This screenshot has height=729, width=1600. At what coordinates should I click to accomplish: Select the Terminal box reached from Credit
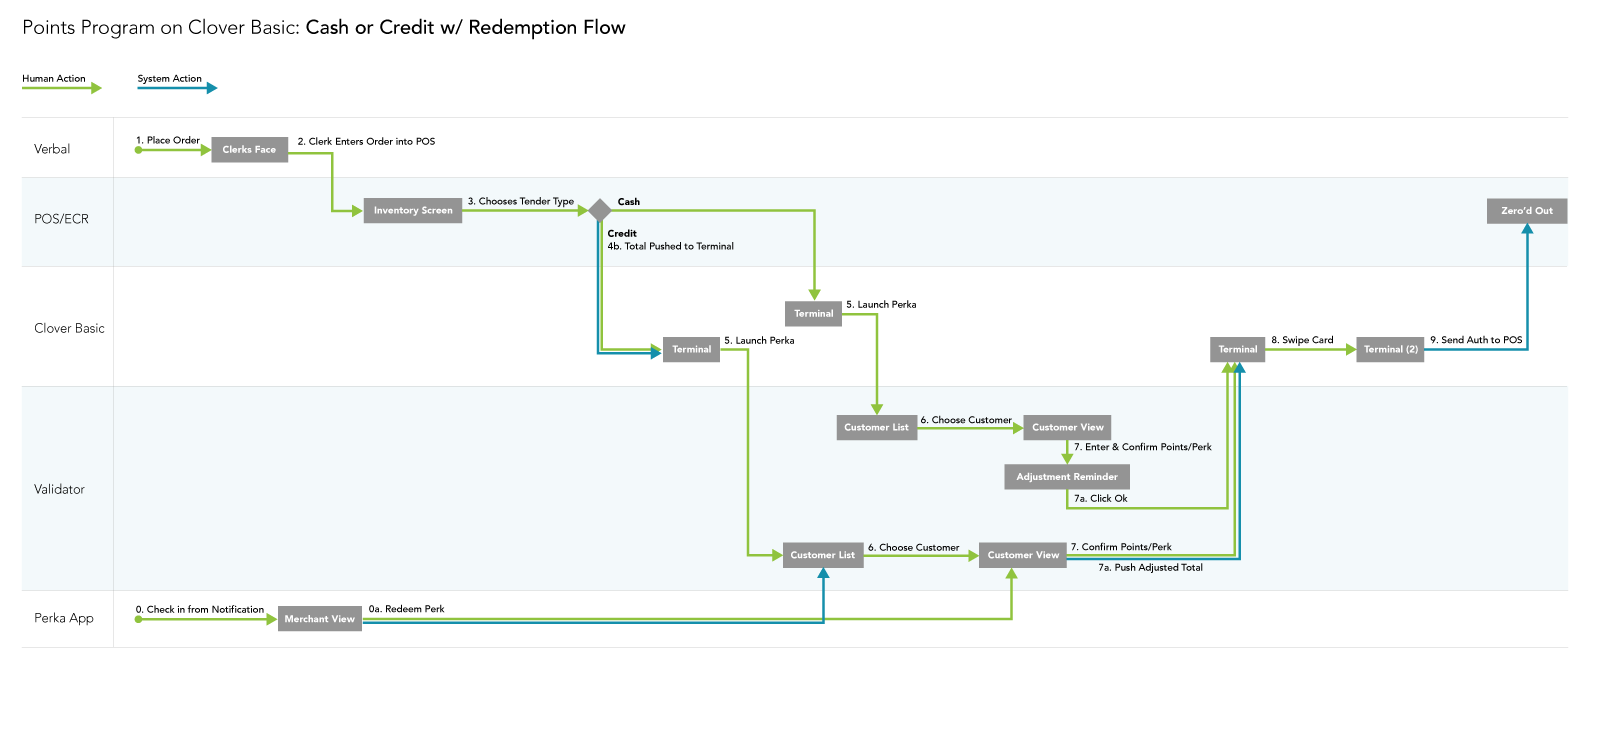coord(691,349)
